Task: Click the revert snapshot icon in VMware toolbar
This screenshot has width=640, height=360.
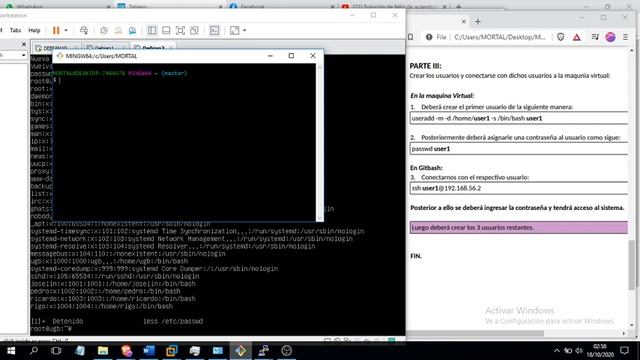Action: click(x=118, y=30)
